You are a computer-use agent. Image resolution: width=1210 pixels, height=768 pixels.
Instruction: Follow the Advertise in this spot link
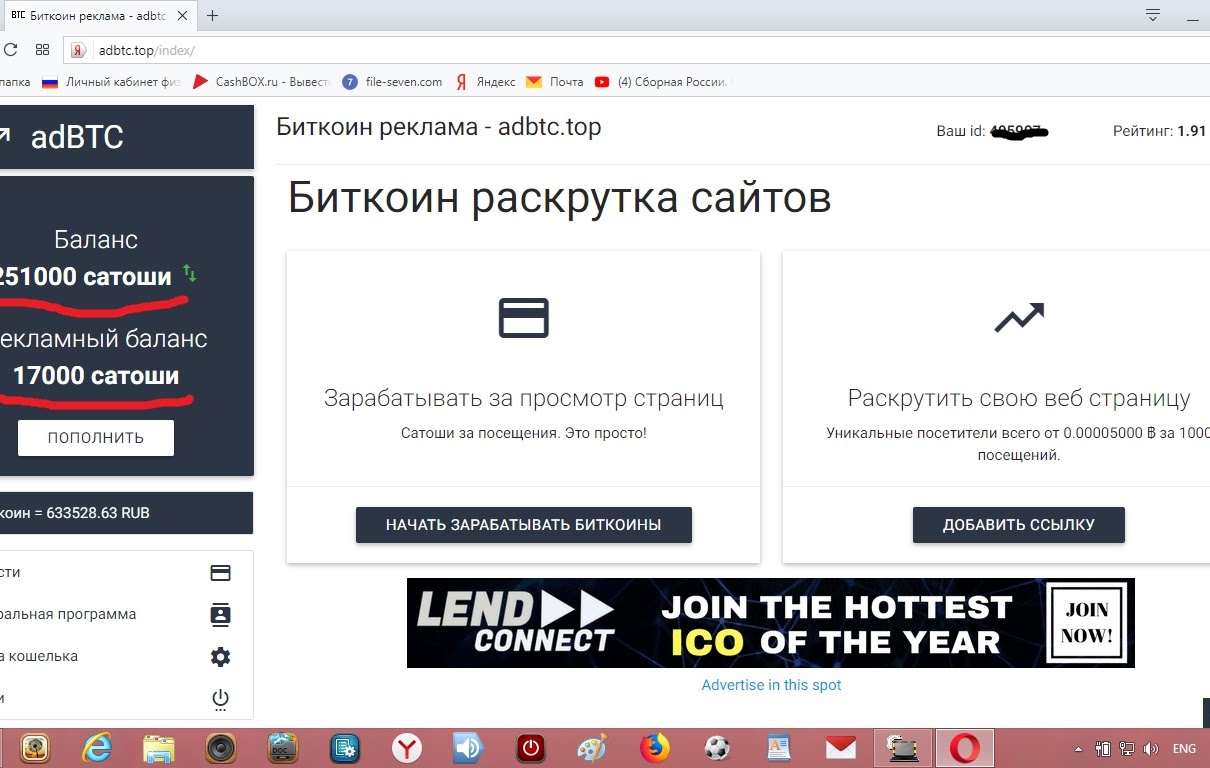click(x=771, y=685)
